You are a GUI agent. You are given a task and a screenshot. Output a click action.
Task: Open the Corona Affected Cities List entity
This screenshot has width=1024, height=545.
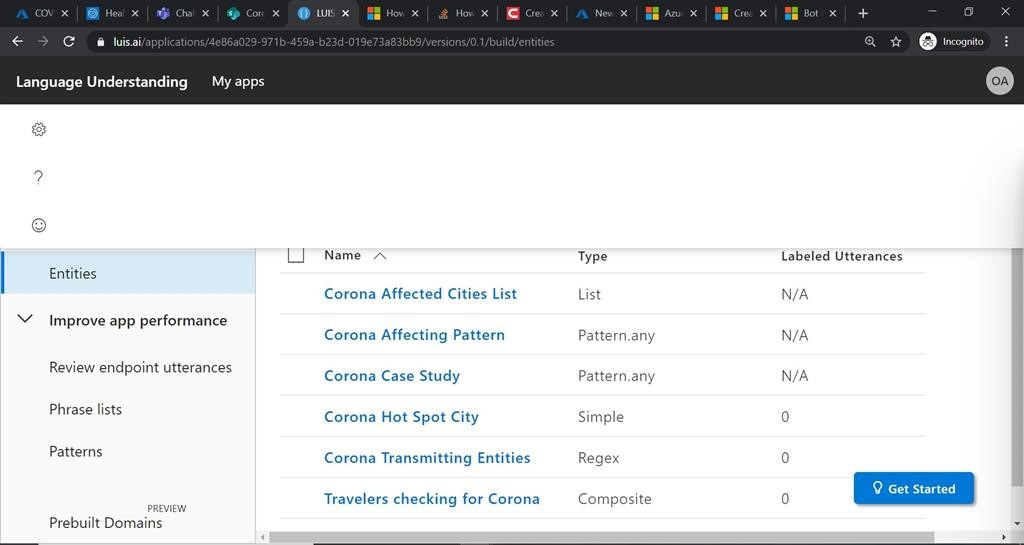[x=420, y=294]
